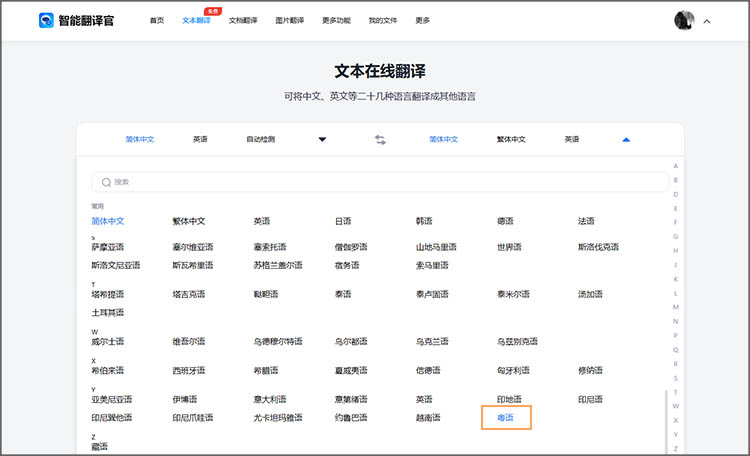This screenshot has width=750, height=456.
Task: Click the swap languages arrows icon
Action: click(380, 139)
